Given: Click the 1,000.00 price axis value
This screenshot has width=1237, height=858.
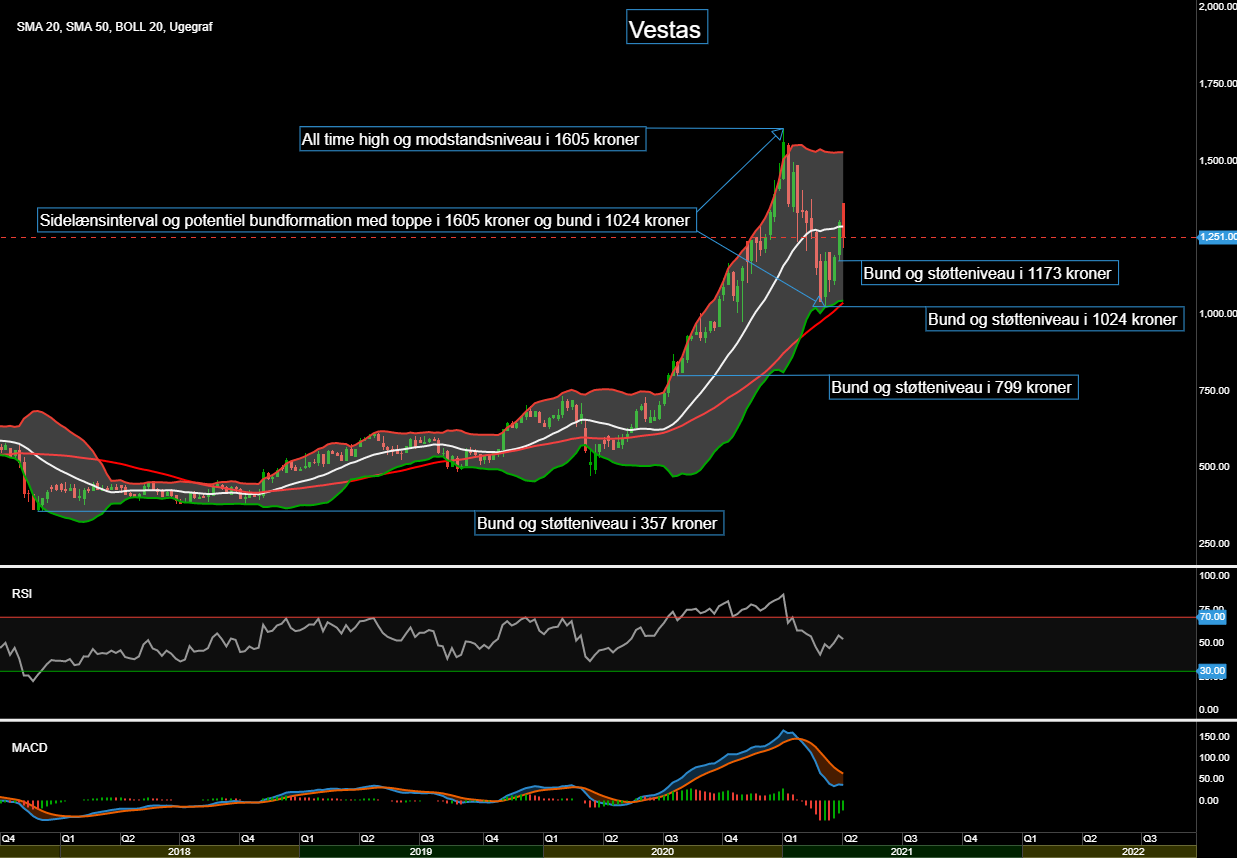Looking at the screenshot, I should tap(1217, 314).
